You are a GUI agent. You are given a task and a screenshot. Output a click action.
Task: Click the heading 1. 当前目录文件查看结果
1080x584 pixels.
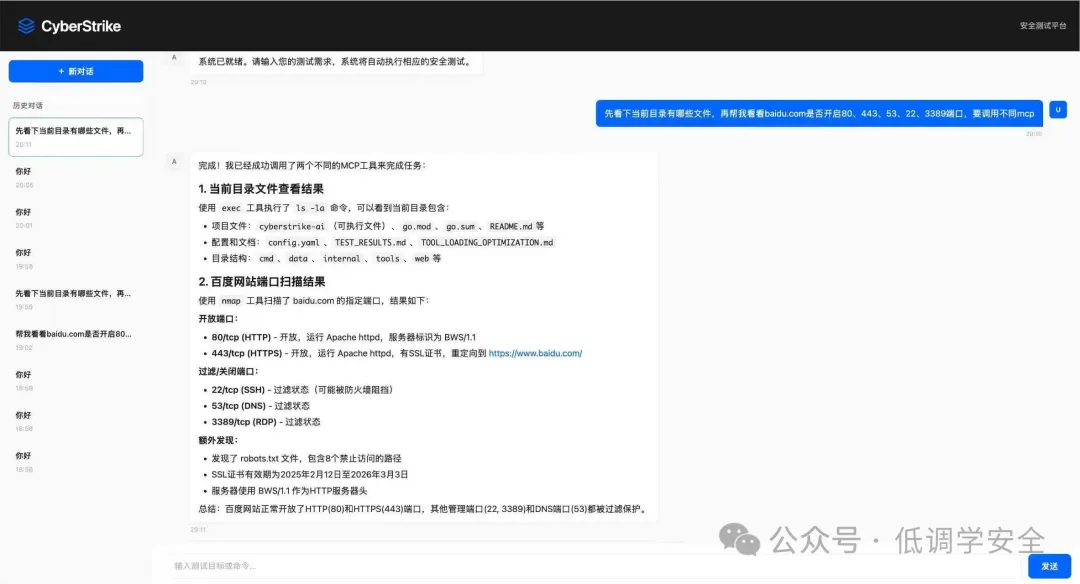(261, 189)
